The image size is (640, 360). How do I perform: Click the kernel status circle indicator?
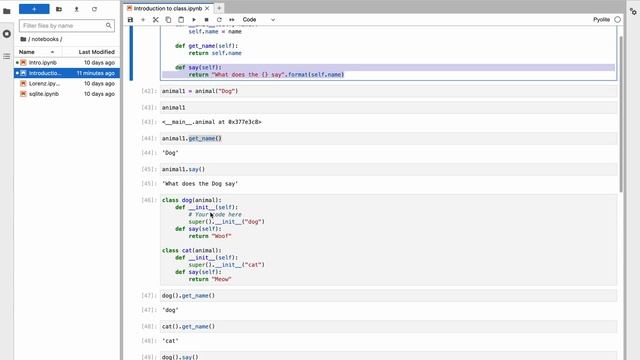pyautogui.click(x=617, y=20)
